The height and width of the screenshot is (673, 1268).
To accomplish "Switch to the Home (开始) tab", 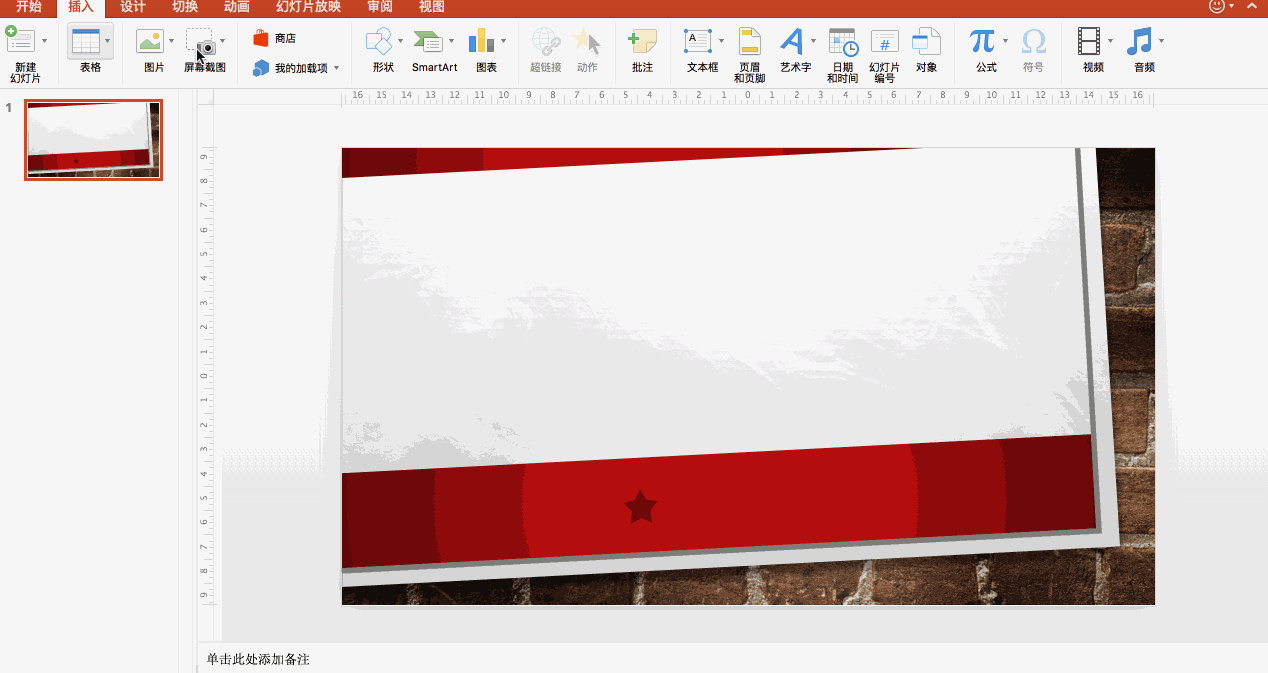I will (x=28, y=7).
